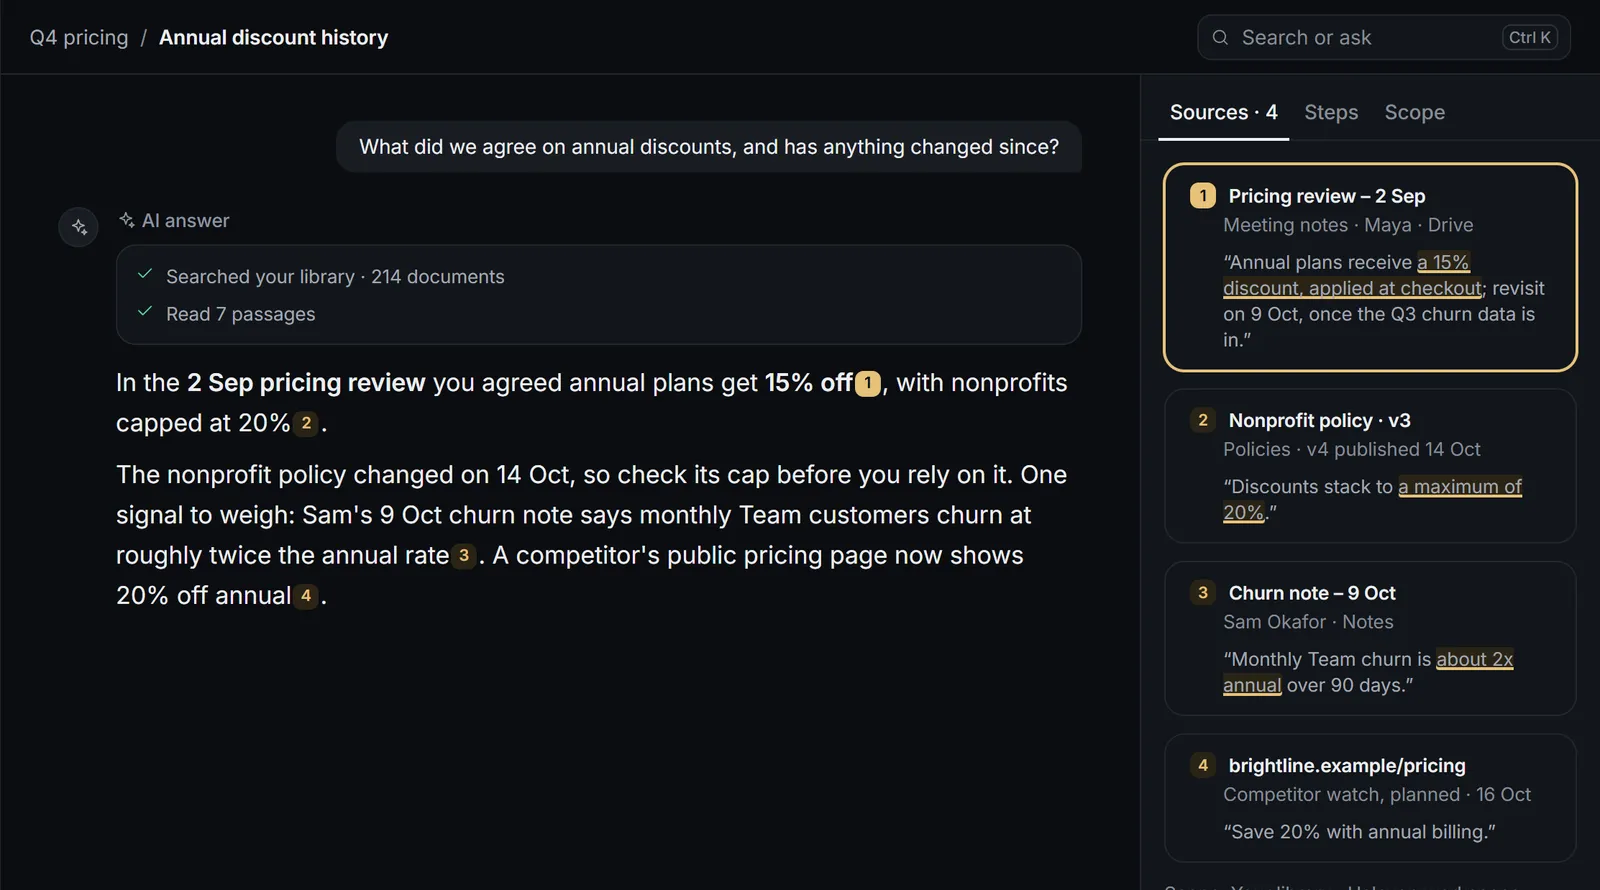Click the number badge on Churn note source
This screenshot has height=890, width=1600.
[1203, 593]
